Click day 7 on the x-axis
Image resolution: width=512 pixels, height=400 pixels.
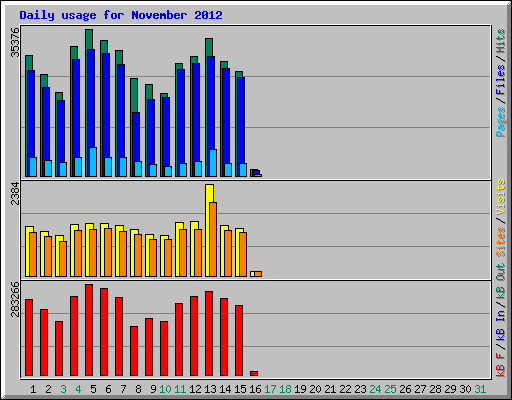click(123, 389)
